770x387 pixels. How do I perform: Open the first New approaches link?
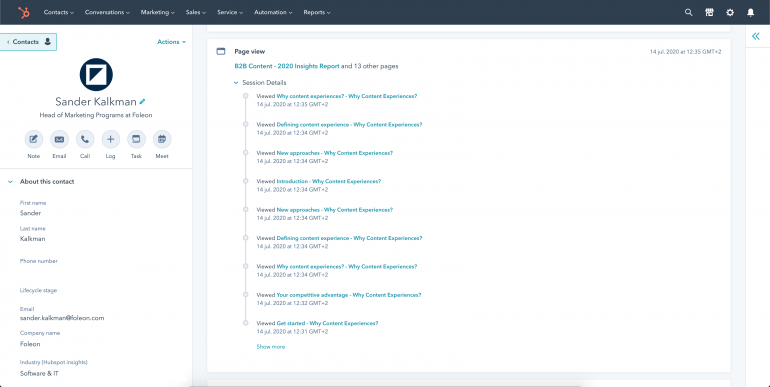click(334, 153)
